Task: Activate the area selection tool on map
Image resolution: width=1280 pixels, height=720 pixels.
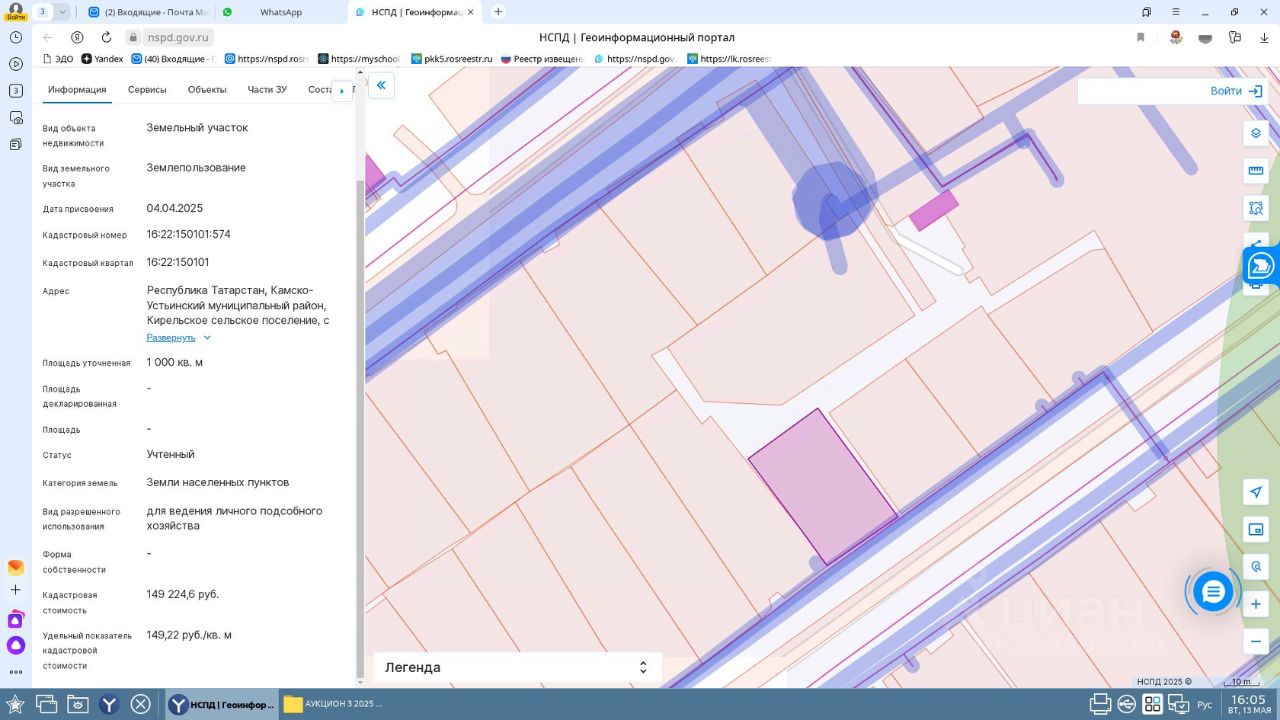Action: [1256, 209]
